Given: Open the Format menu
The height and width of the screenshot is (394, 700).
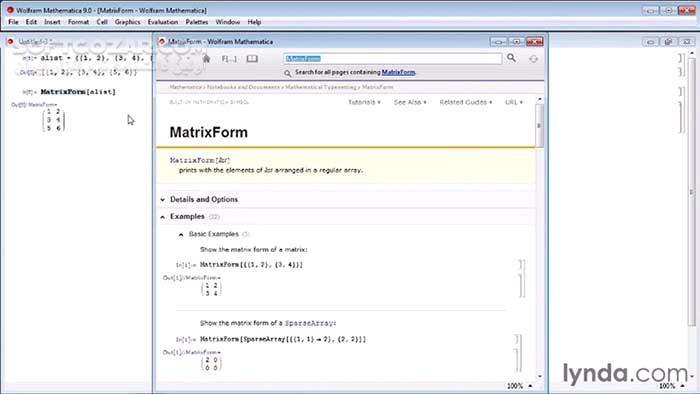Looking at the screenshot, I should [79, 22].
